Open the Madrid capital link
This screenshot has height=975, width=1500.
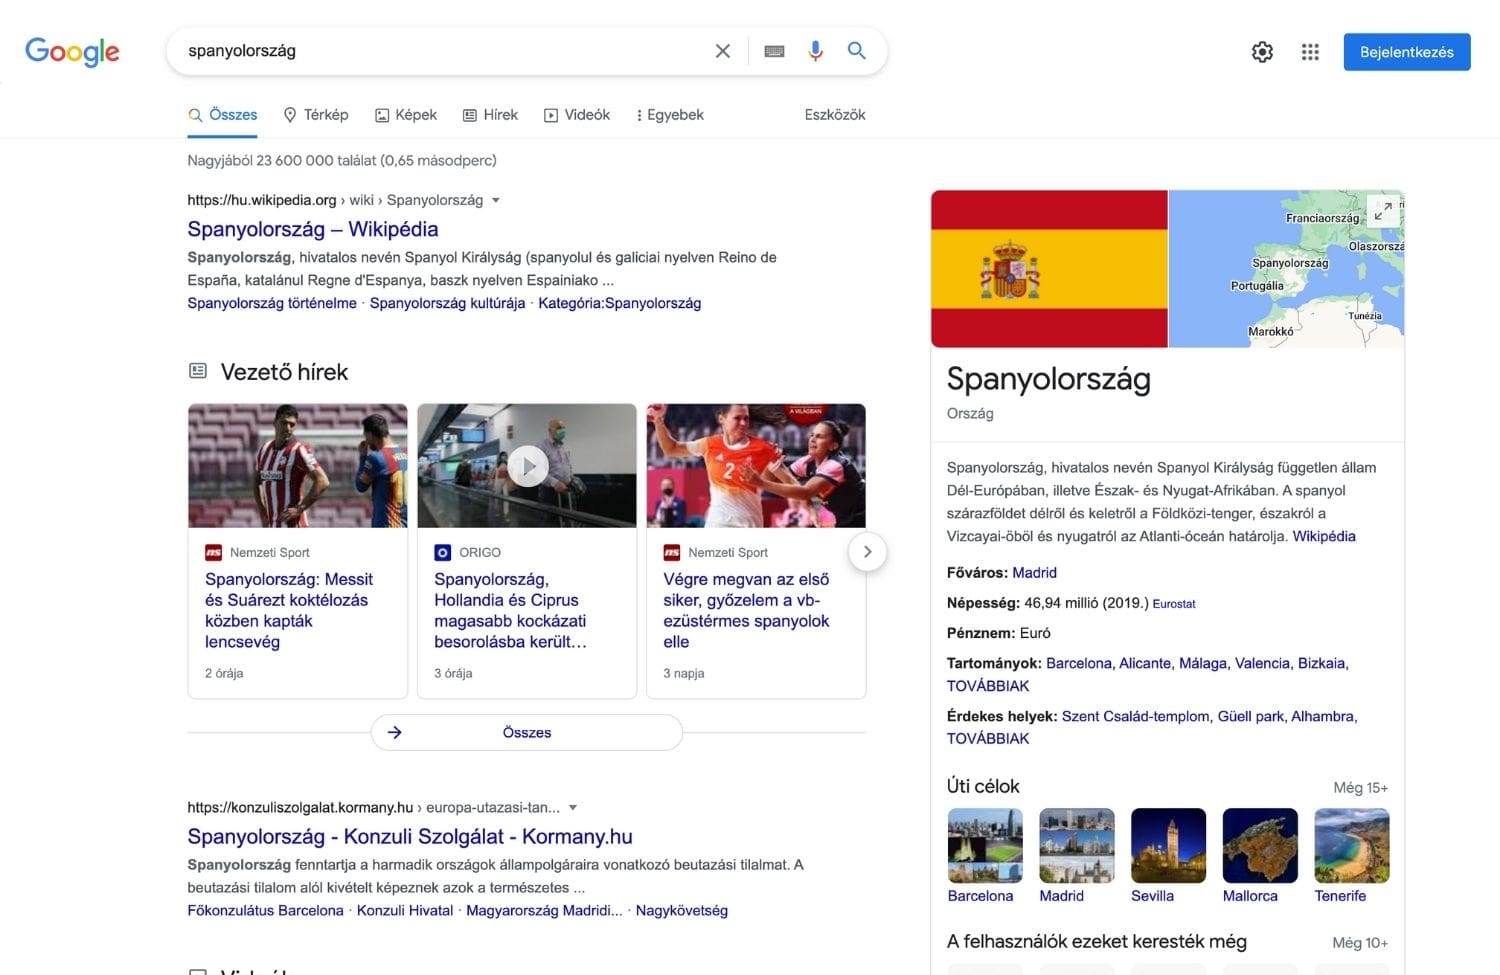(x=1034, y=573)
